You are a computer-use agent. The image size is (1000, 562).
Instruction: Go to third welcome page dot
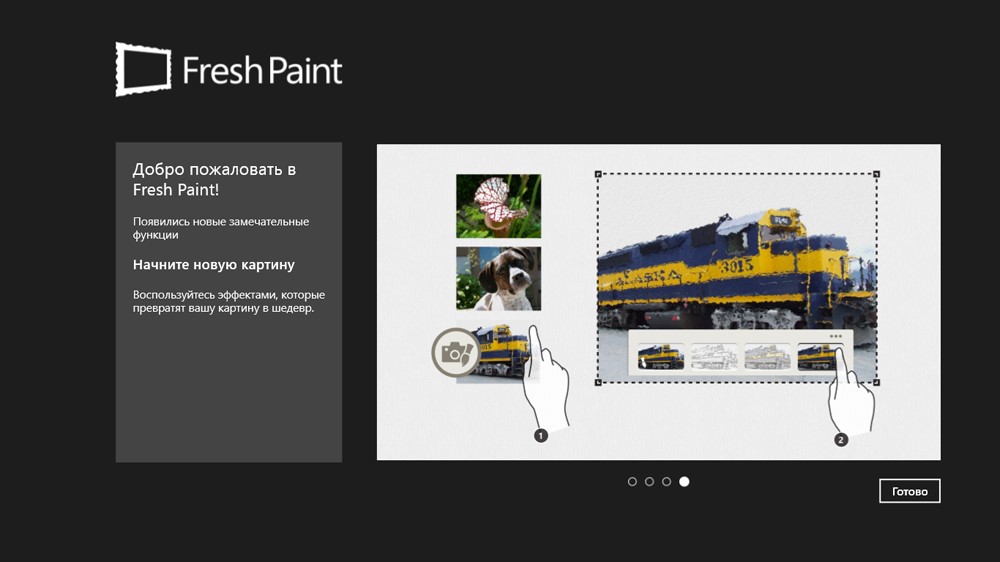tap(666, 482)
